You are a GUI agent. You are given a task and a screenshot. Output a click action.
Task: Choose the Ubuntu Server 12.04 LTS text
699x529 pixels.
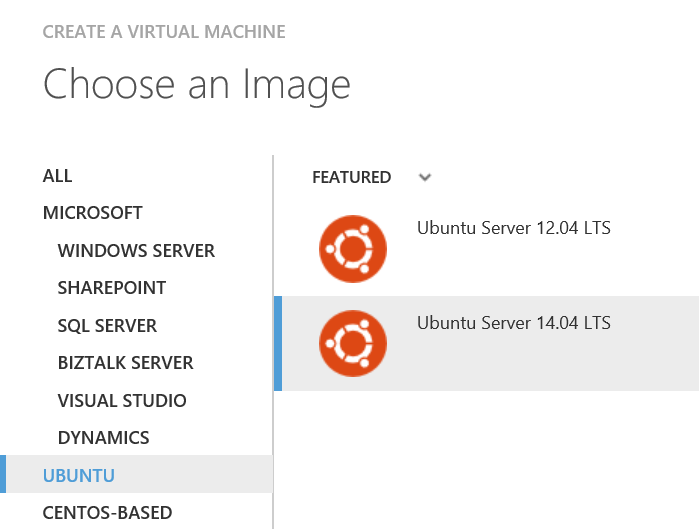[514, 228]
